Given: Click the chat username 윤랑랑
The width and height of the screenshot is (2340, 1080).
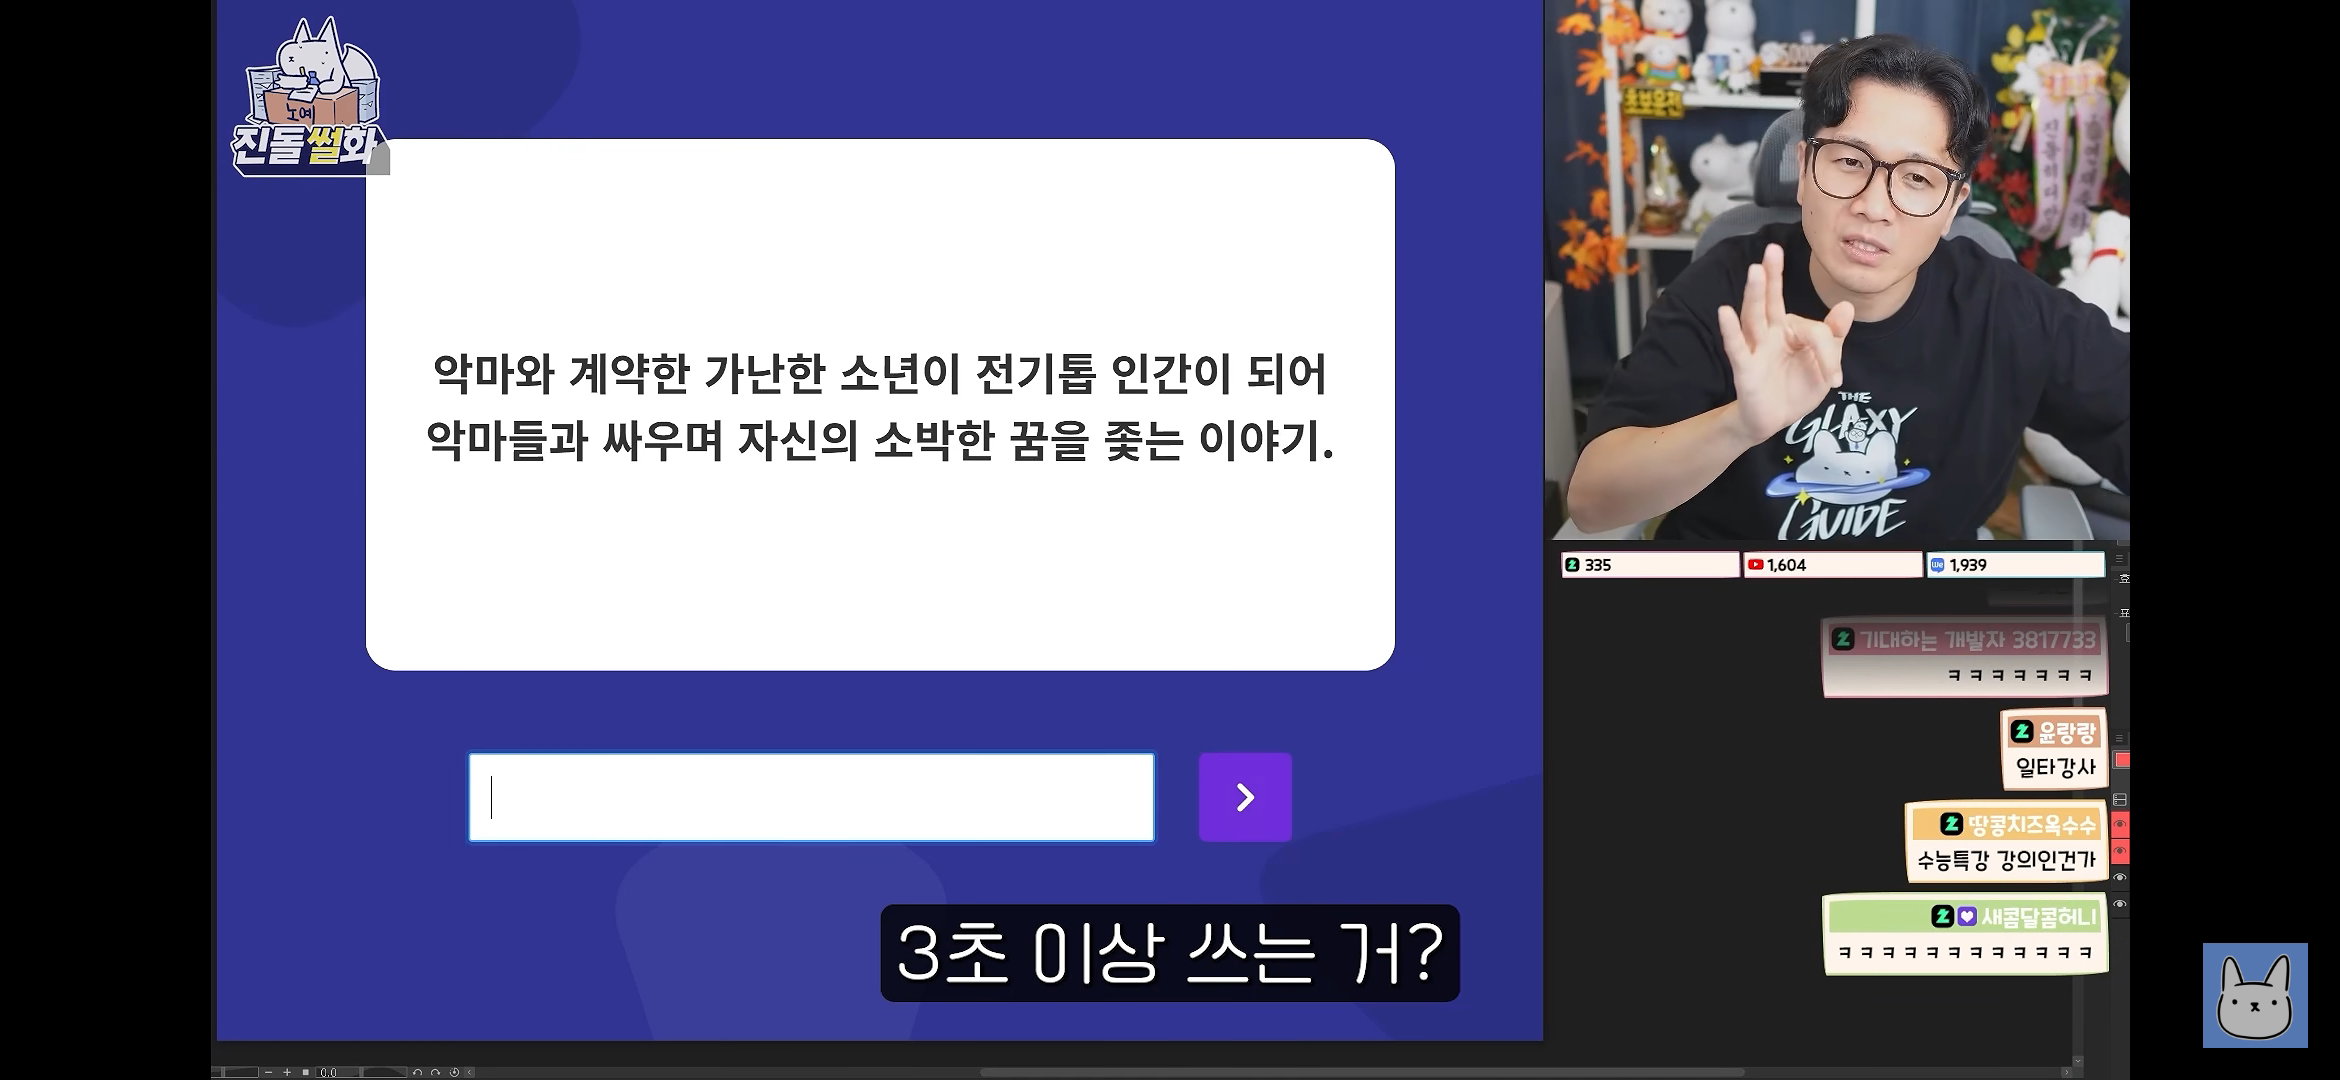Looking at the screenshot, I should pos(2066,732).
